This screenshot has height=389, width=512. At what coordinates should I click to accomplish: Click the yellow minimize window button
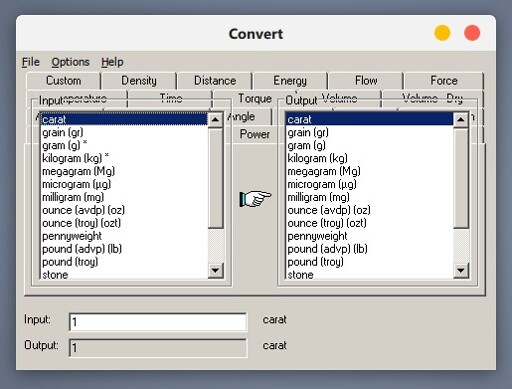(x=442, y=33)
